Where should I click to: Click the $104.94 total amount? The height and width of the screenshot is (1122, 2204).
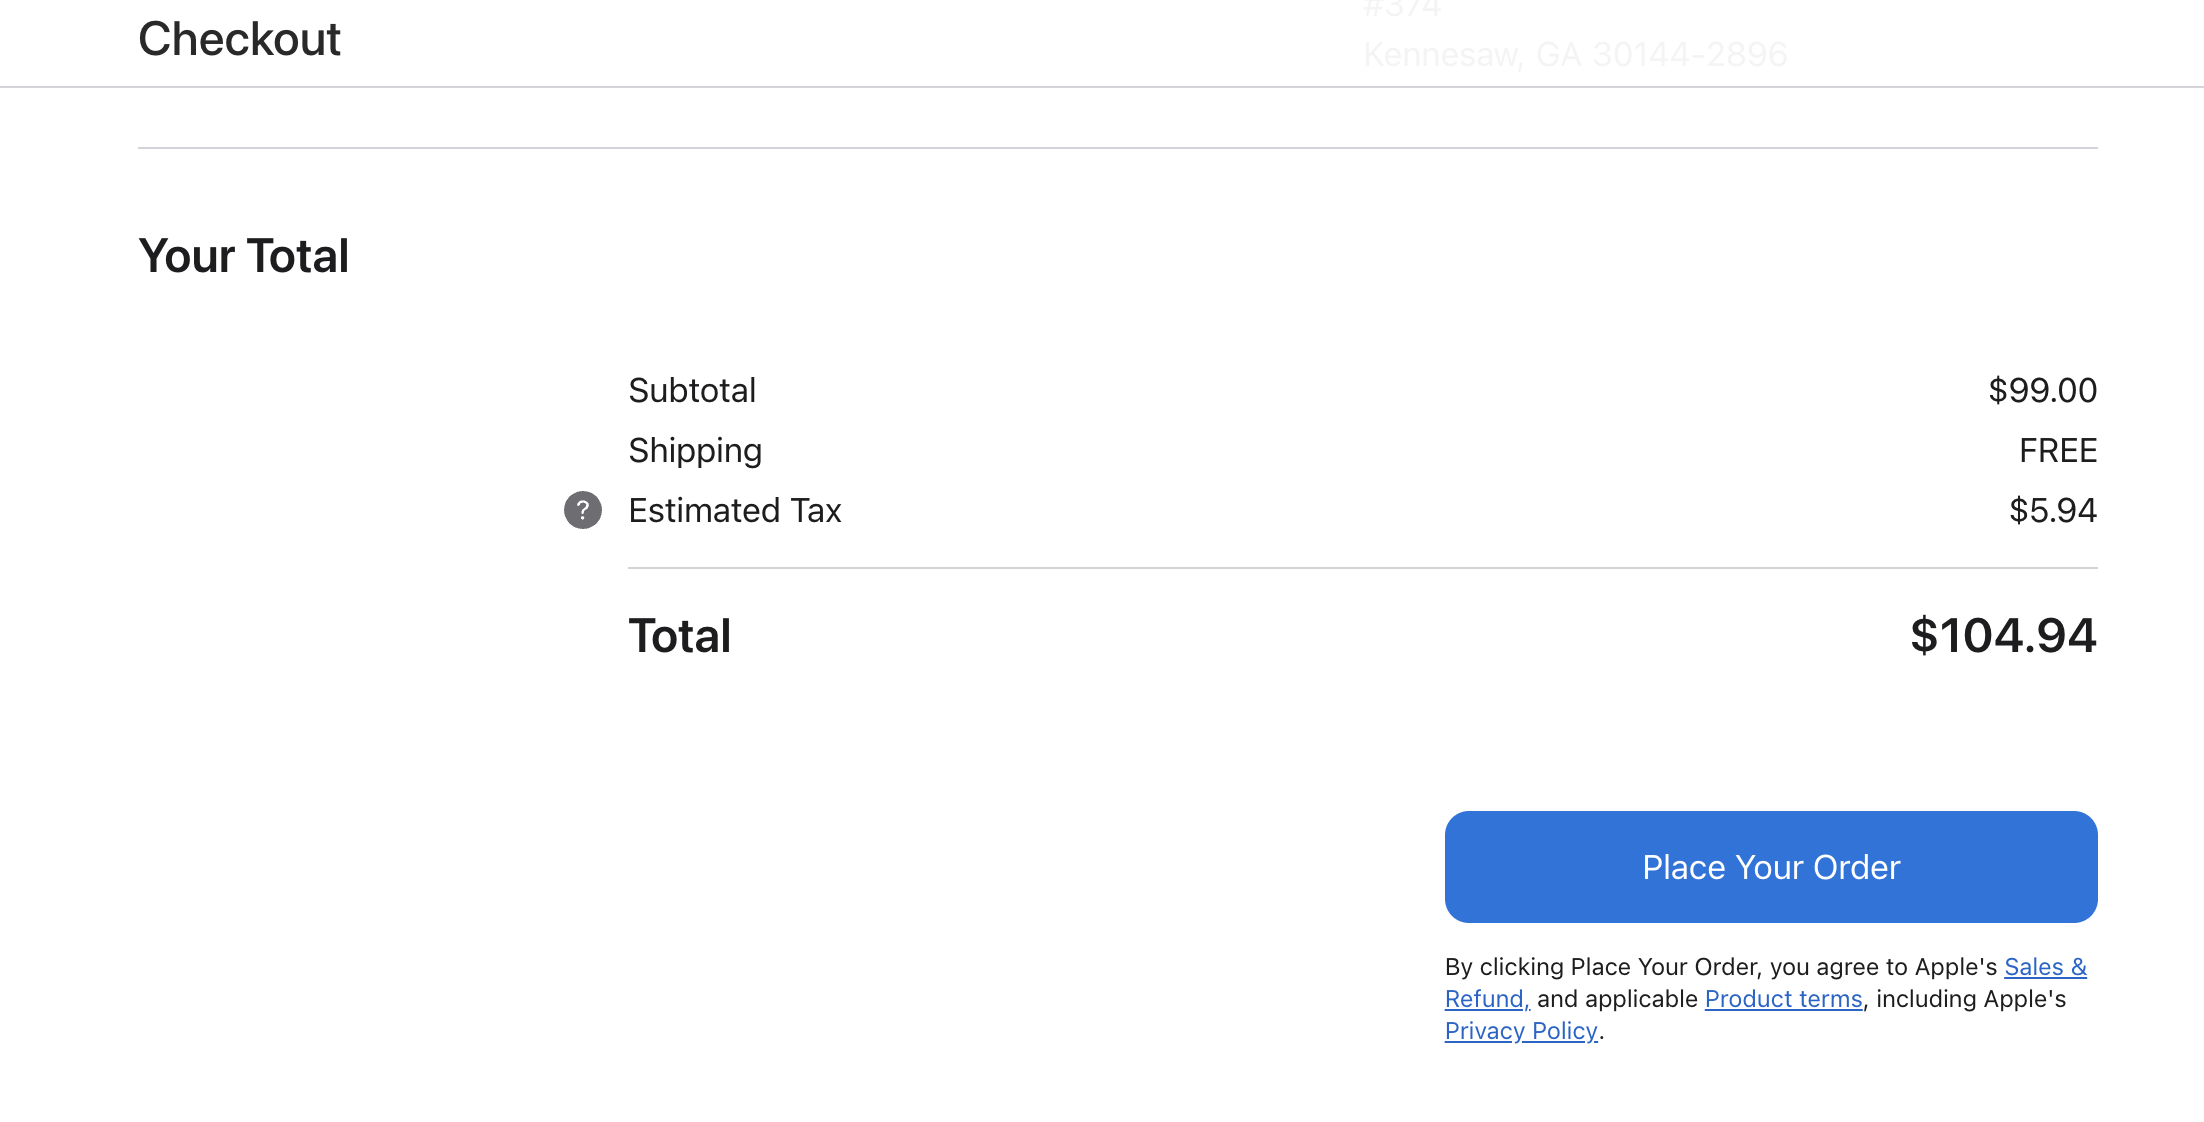tap(2003, 636)
